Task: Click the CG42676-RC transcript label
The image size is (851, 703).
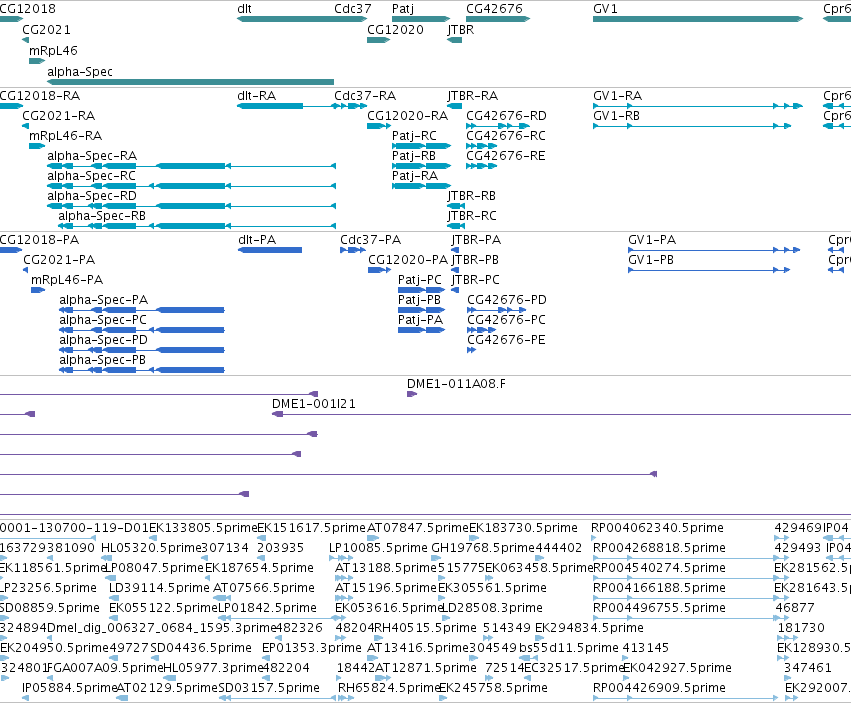Action: coord(506,136)
